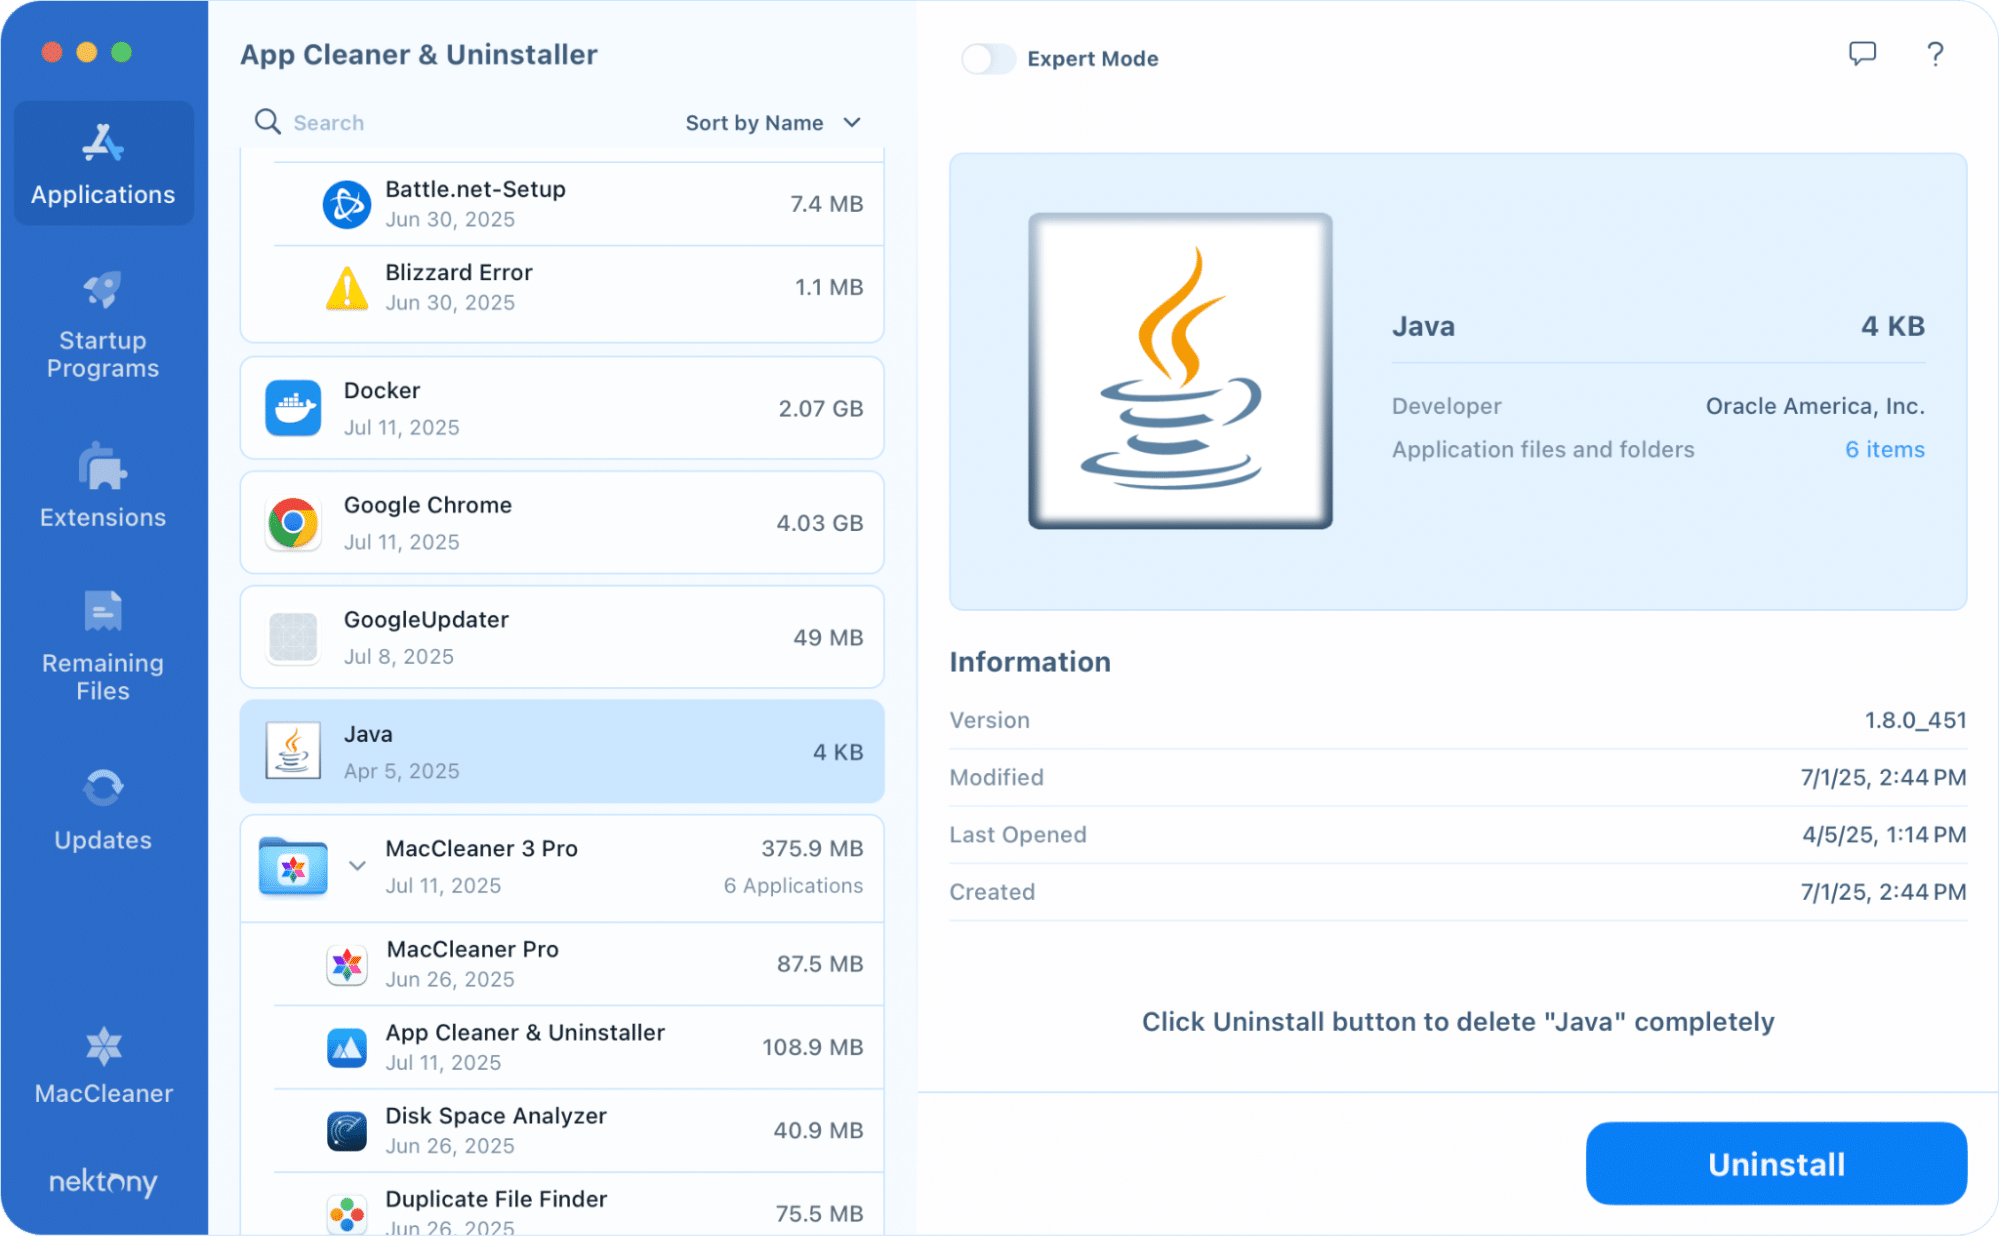Click the 108.9 MB size value
The width and height of the screenshot is (1999, 1236).
pos(812,1047)
